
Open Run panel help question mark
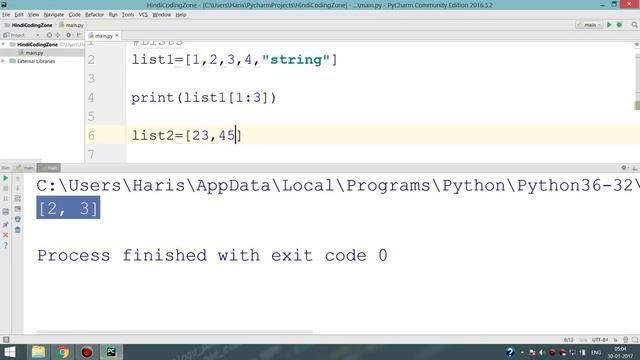6,245
